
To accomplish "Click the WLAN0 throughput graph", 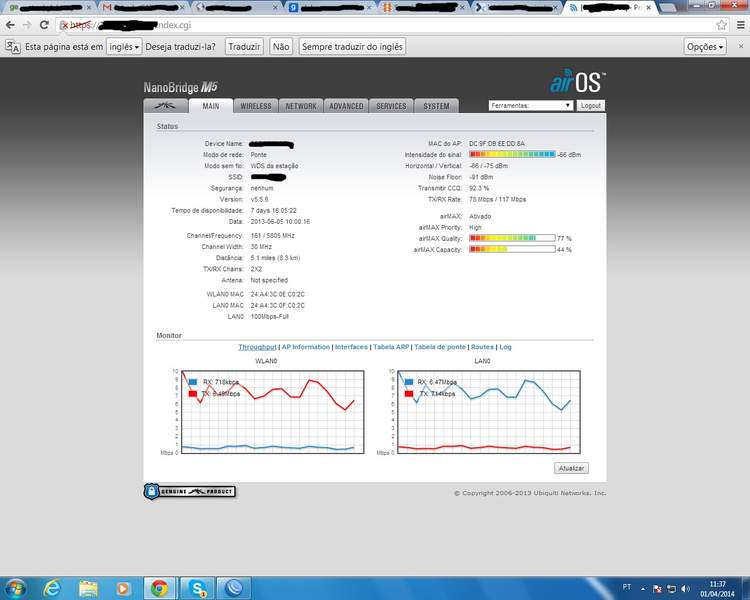I will coord(273,412).
